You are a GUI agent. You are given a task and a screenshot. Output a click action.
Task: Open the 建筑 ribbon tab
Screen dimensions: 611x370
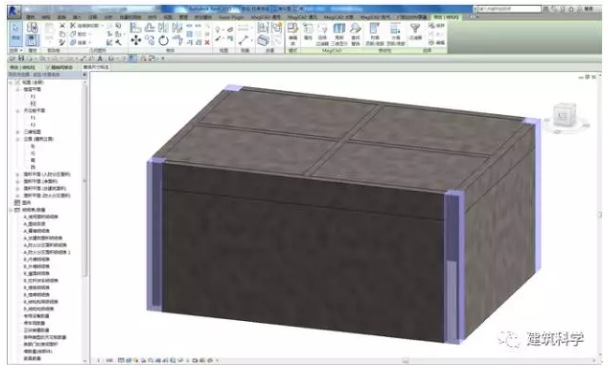31,18
